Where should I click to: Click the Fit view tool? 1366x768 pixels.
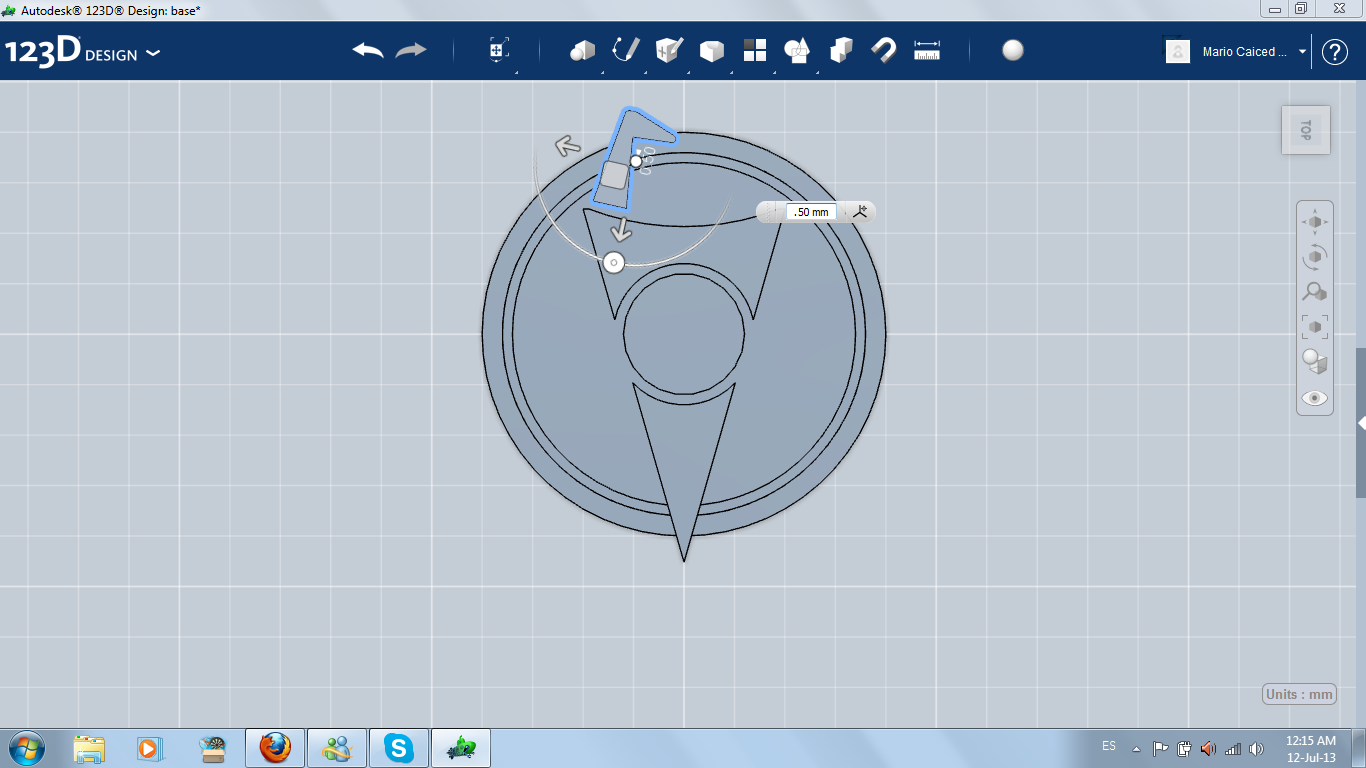coord(1314,326)
